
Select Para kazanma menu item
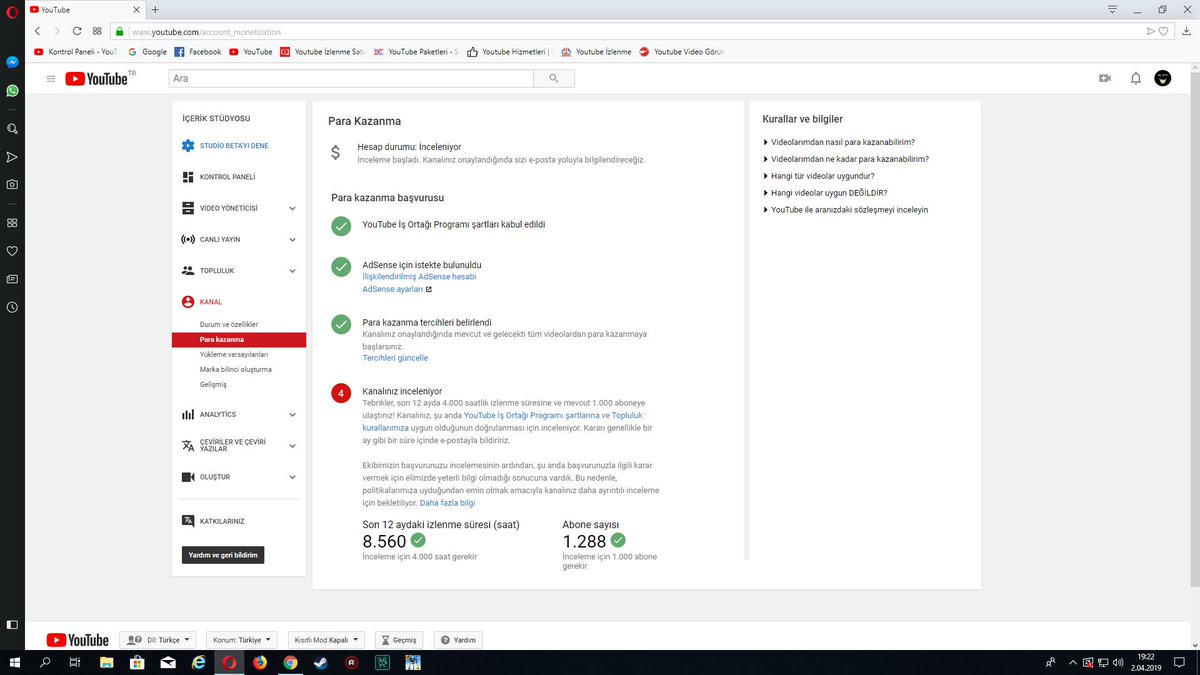click(239, 340)
